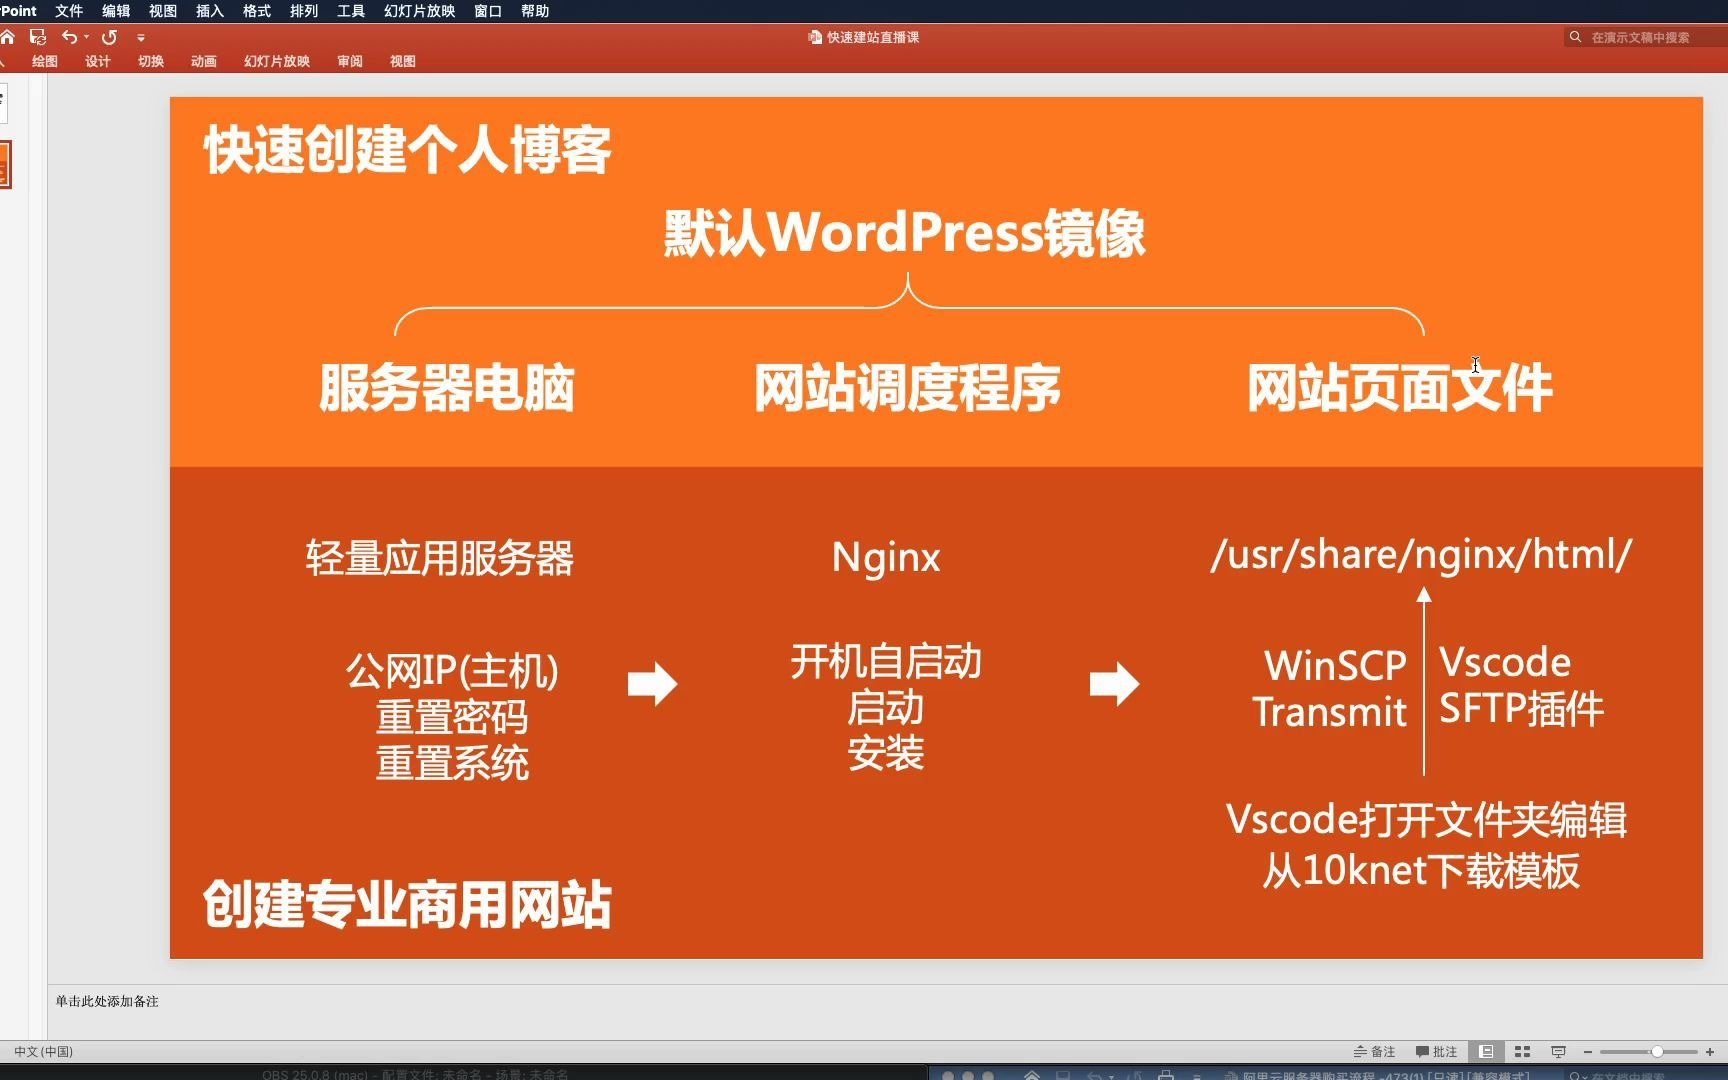Switch to Normal view in status bar
Viewport: 1728px width, 1080px height.
point(1486,1051)
